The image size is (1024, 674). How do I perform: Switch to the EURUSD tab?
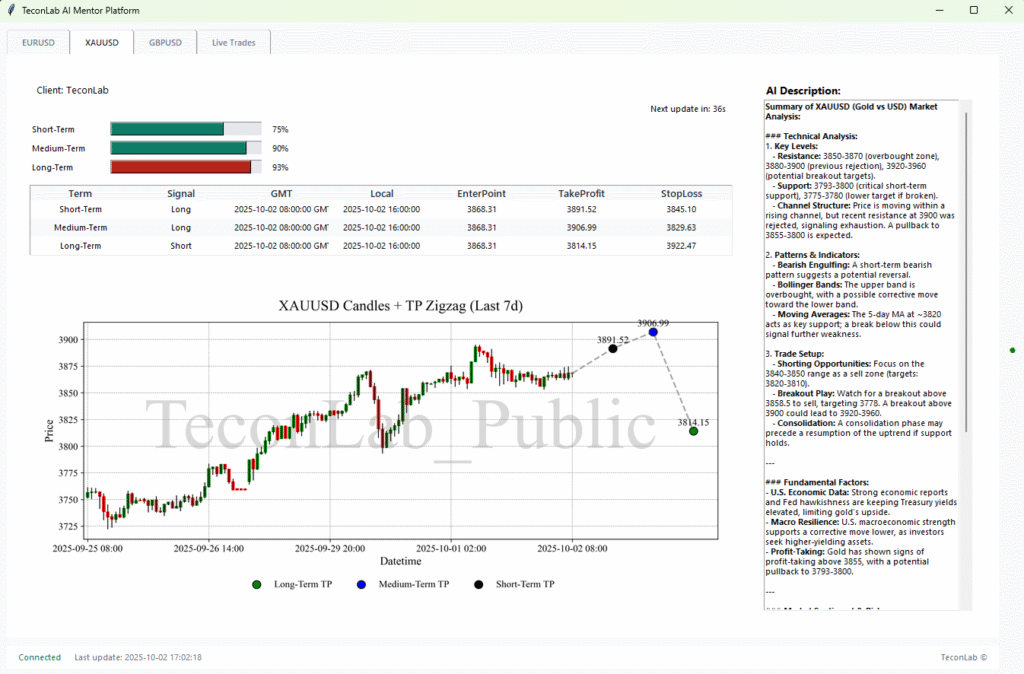pos(38,43)
